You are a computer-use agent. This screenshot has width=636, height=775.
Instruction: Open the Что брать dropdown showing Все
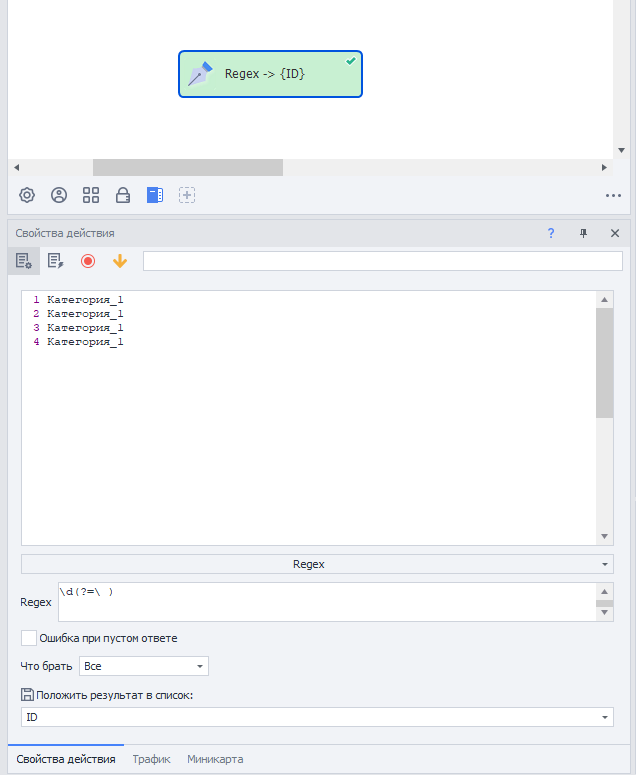coord(144,666)
